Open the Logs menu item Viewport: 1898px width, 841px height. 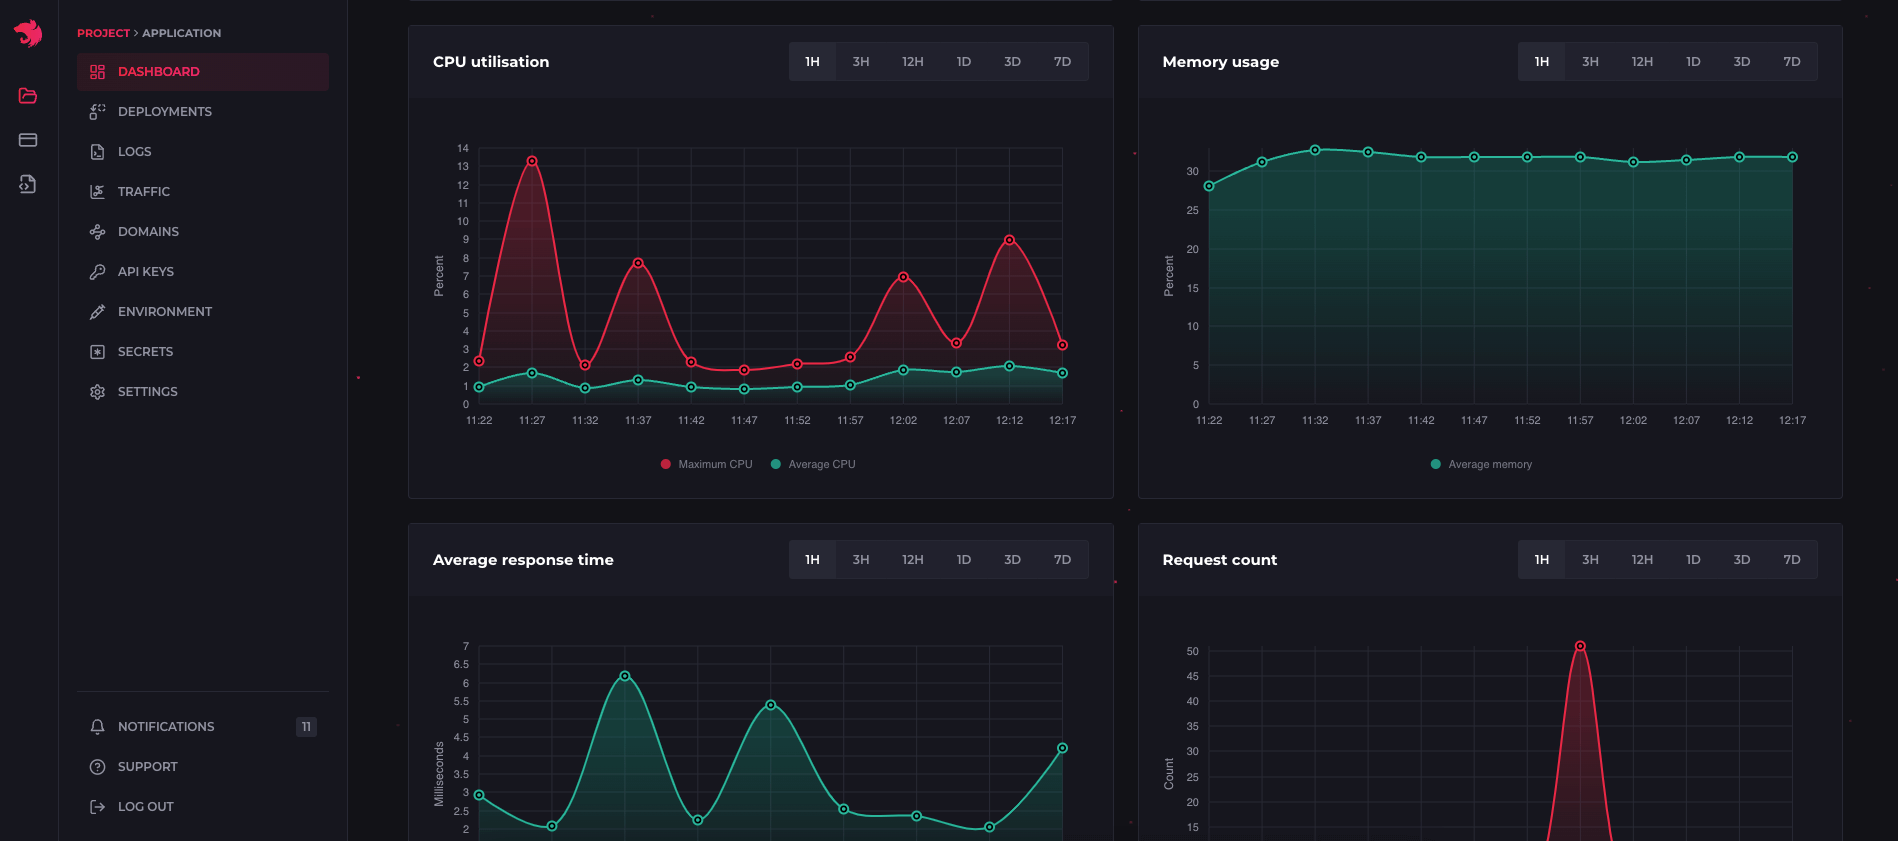[134, 152]
